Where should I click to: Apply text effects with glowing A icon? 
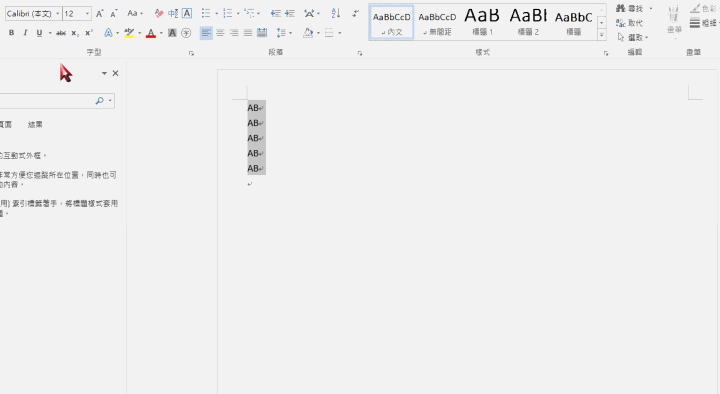[x=108, y=33]
